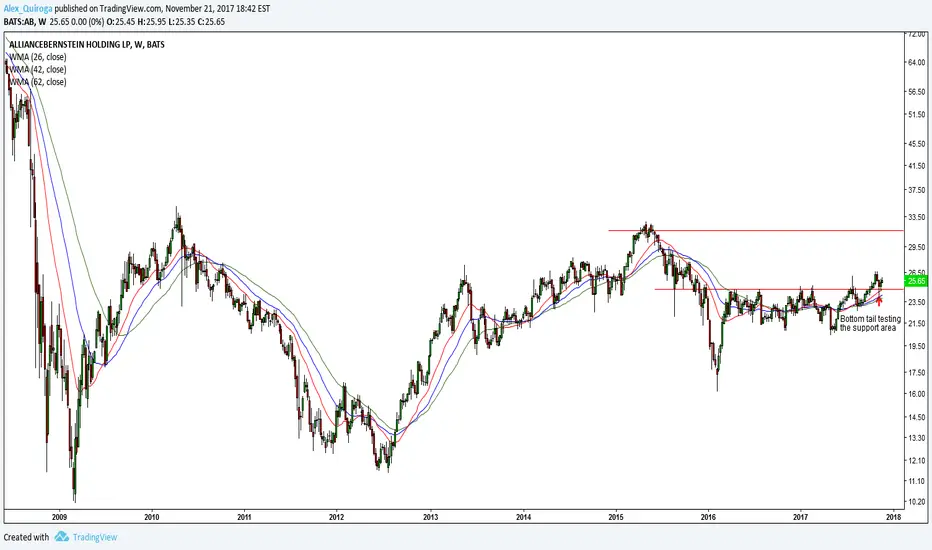Click the 41.50 price axis label
Screen dimensions: 932x550
coord(917,166)
